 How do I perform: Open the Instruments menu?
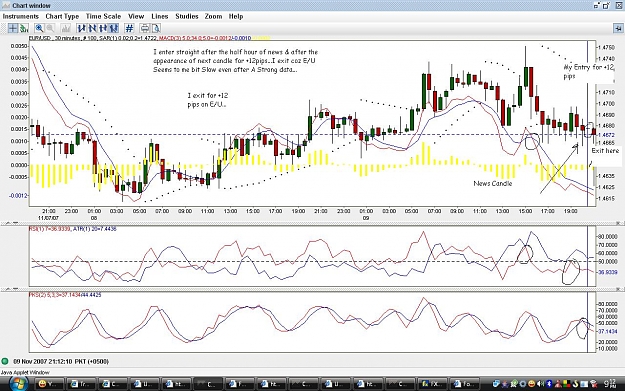click(21, 16)
